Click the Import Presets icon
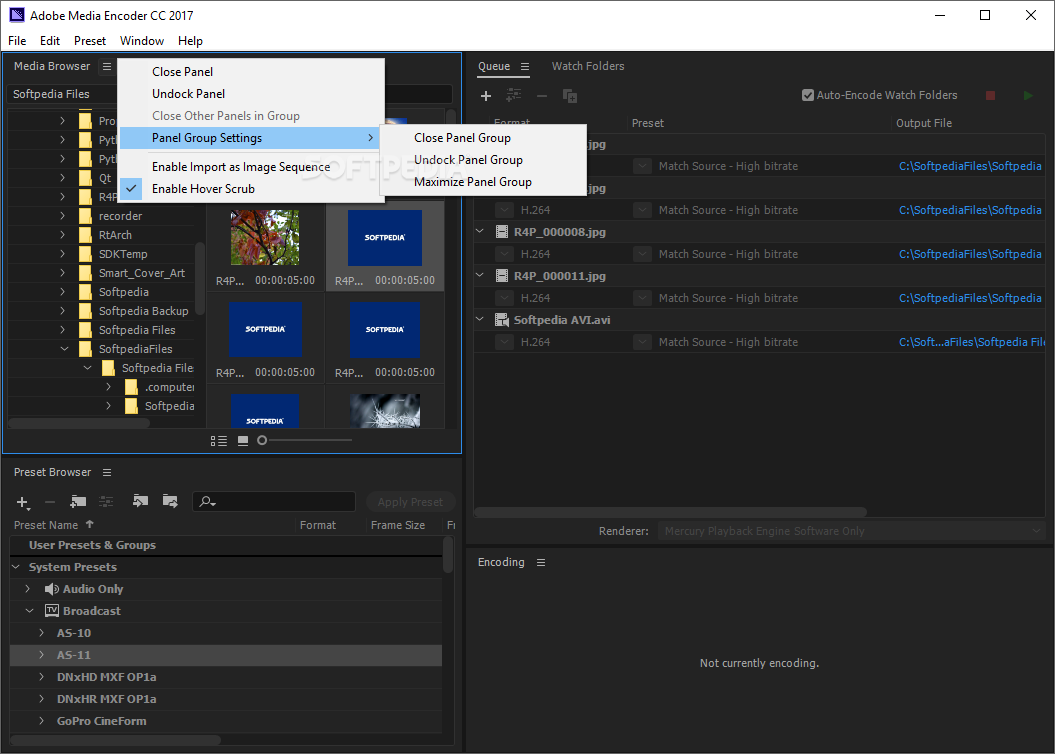 pyautogui.click(x=140, y=500)
